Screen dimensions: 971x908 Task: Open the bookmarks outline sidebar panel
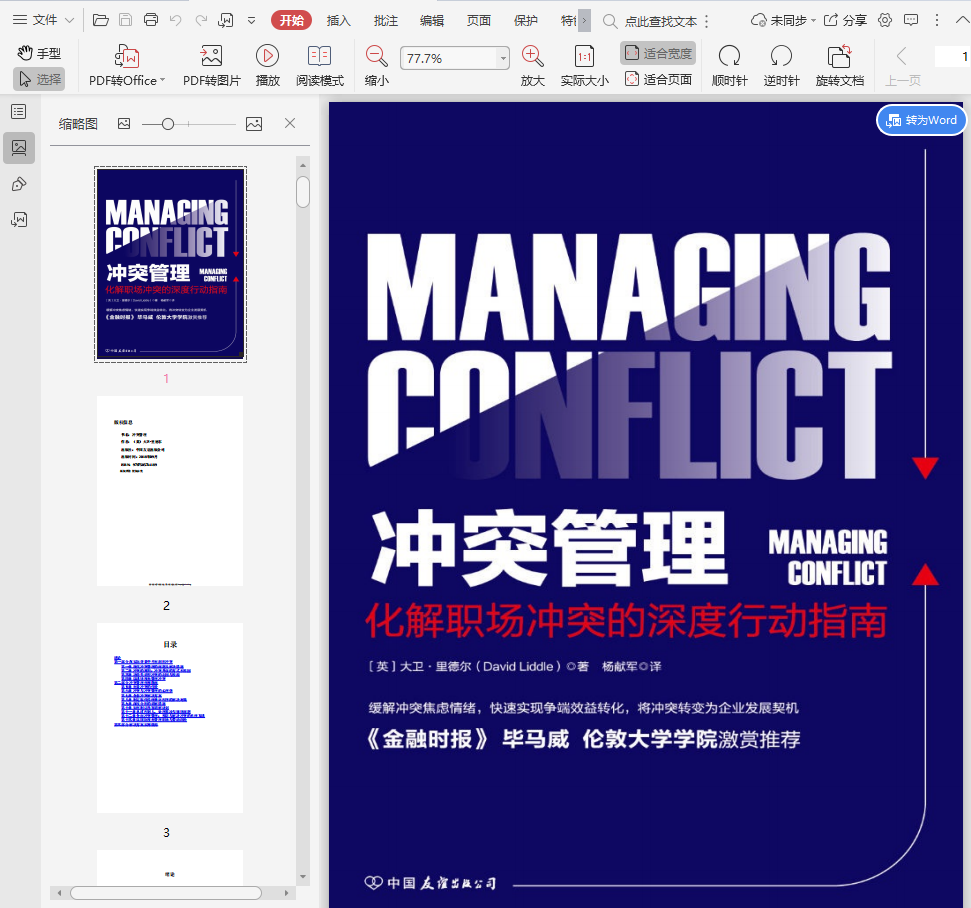click(x=19, y=111)
